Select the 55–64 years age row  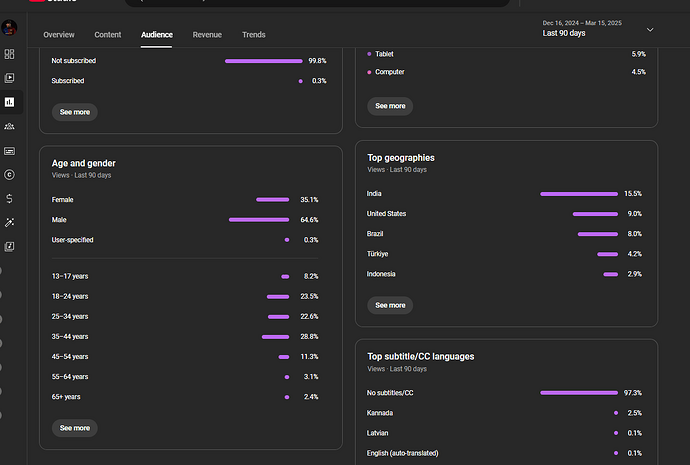(x=185, y=377)
